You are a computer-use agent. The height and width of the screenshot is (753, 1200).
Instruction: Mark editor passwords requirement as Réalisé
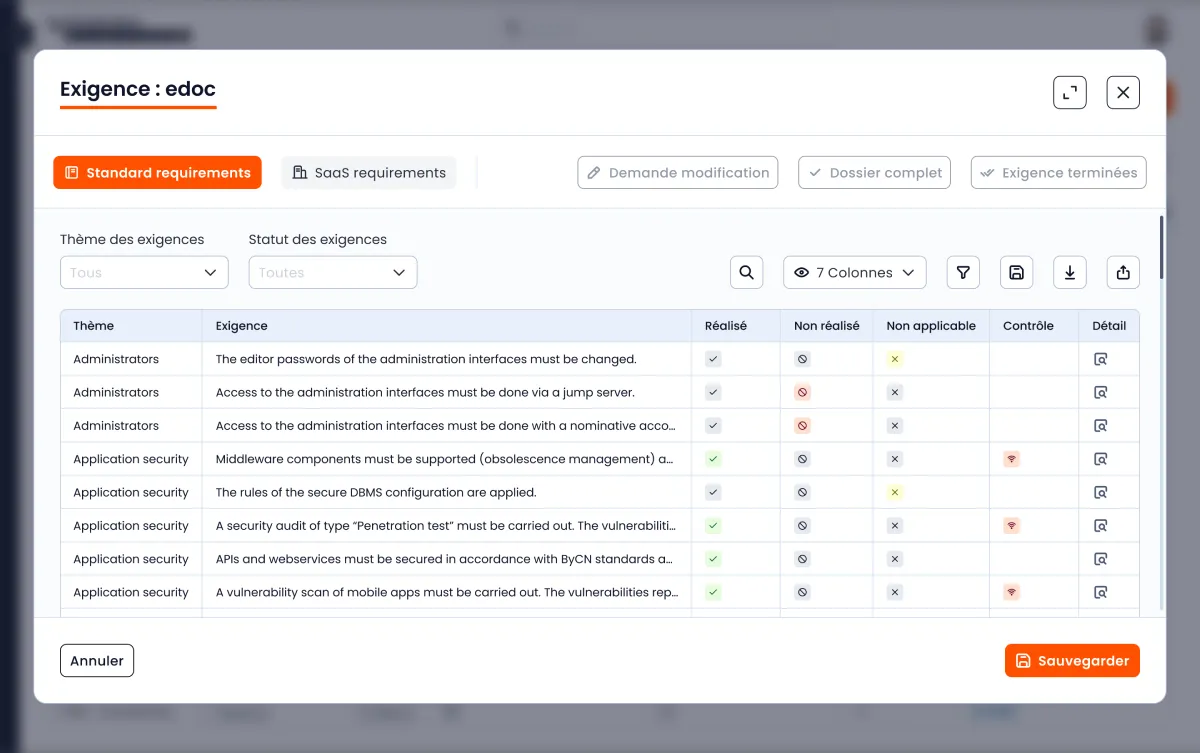713,359
